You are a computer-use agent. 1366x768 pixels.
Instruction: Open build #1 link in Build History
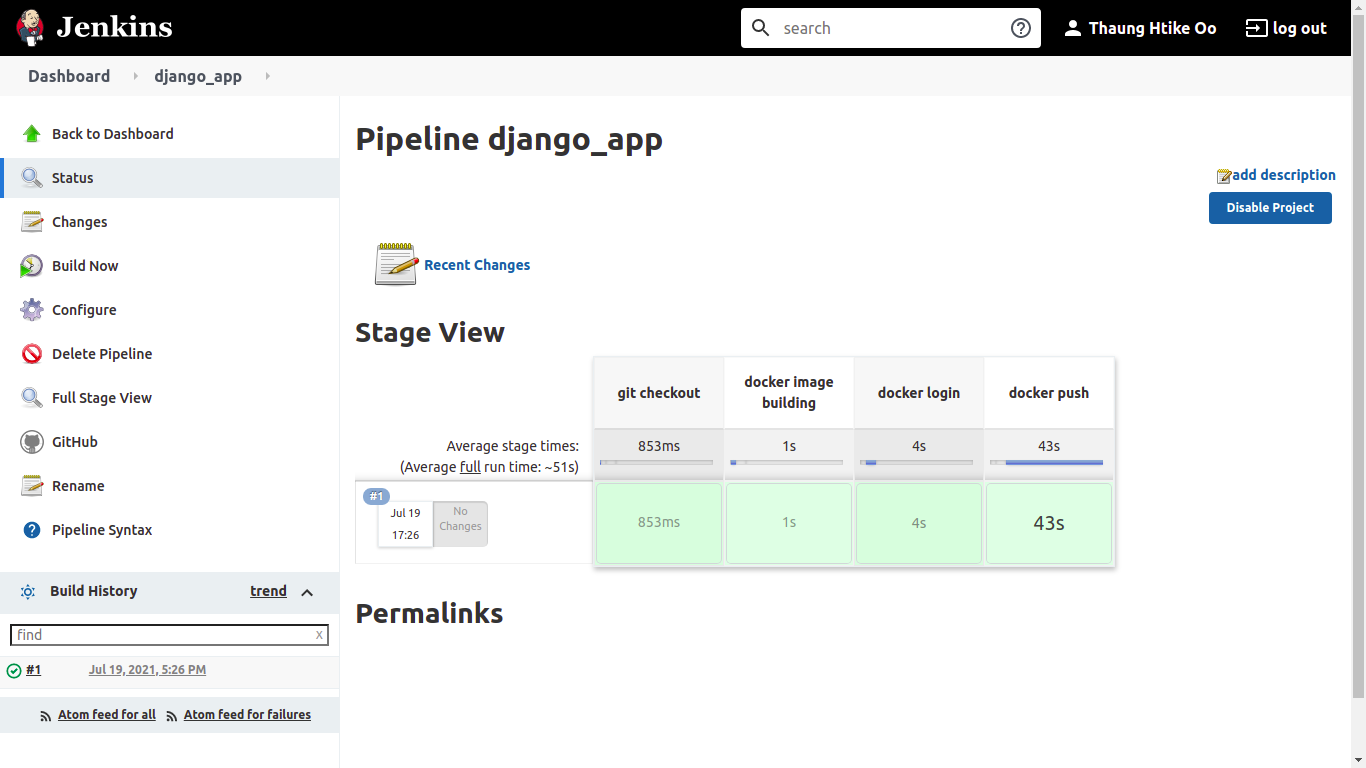click(33, 670)
